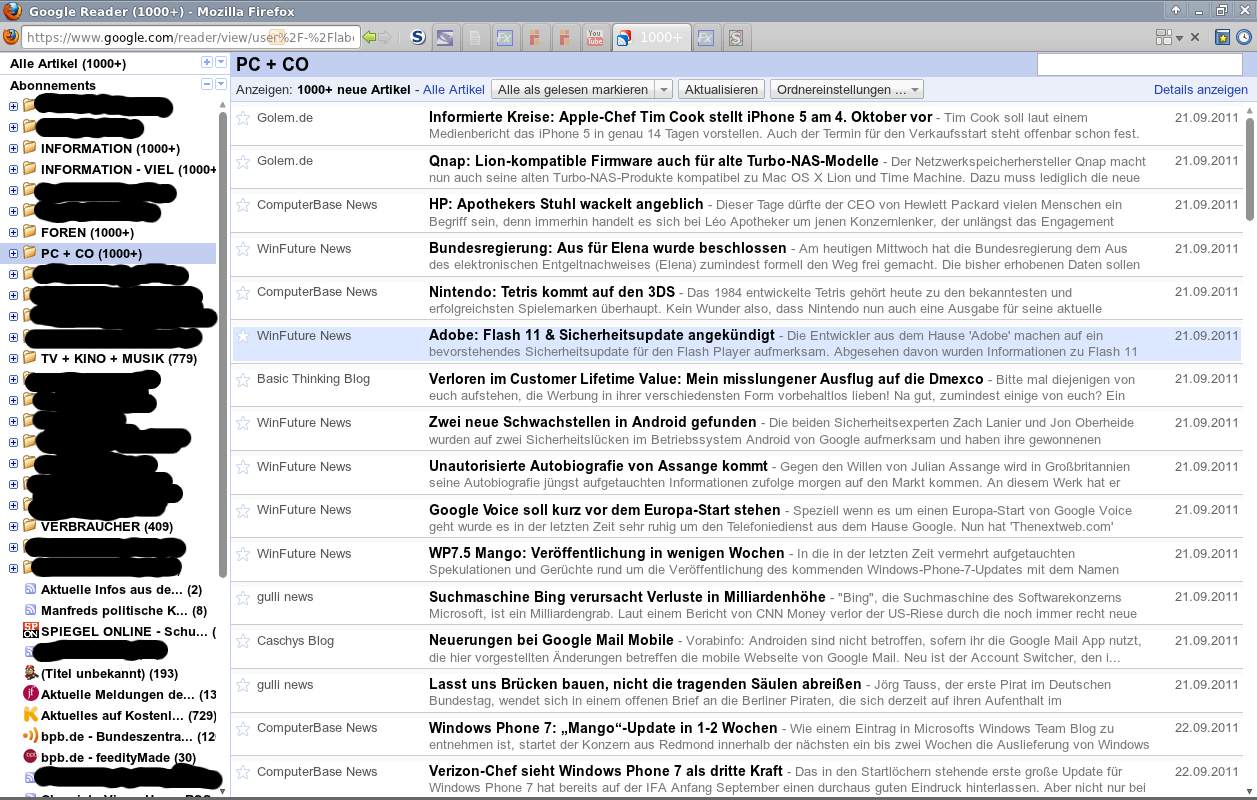Expand the PC + CO folder tree node
The image size is (1257, 800).
pyautogui.click(x=13, y=253)
